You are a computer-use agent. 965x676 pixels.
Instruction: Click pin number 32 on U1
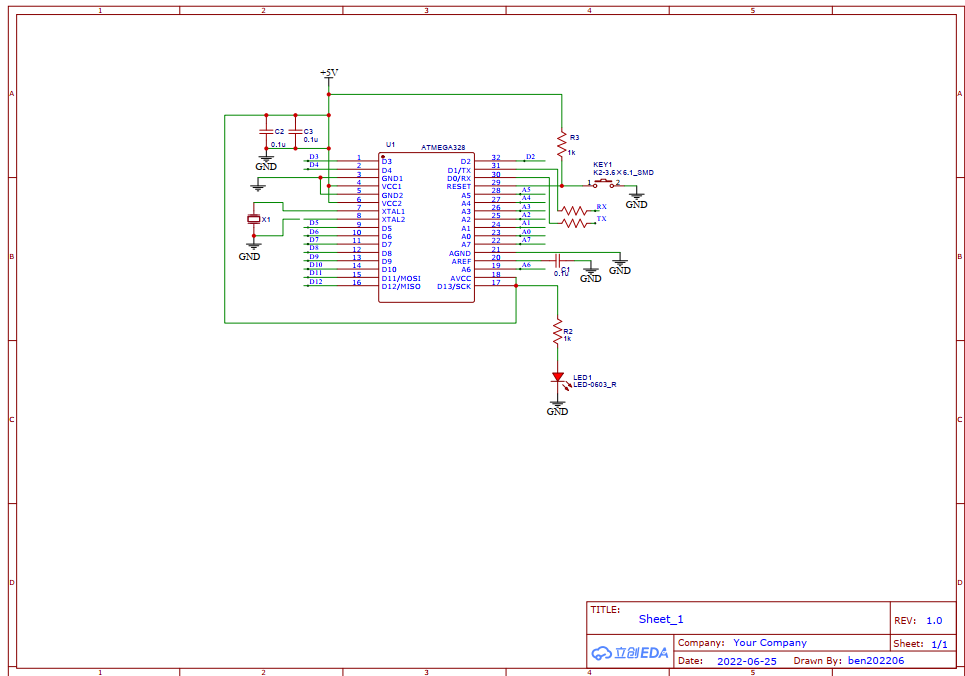pos(496,158)
